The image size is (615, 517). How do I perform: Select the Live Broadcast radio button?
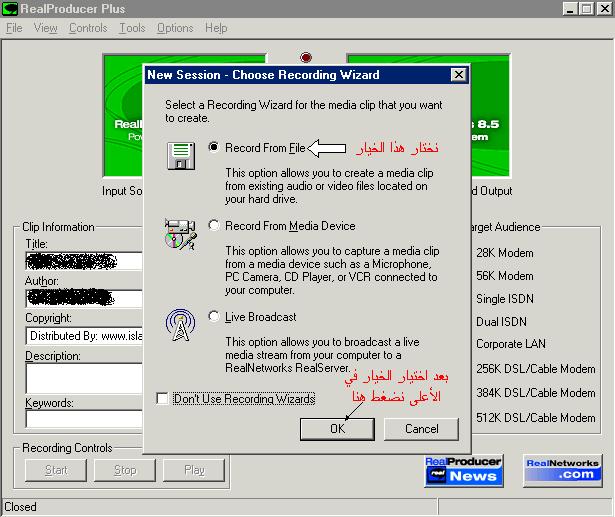[214, 317]
